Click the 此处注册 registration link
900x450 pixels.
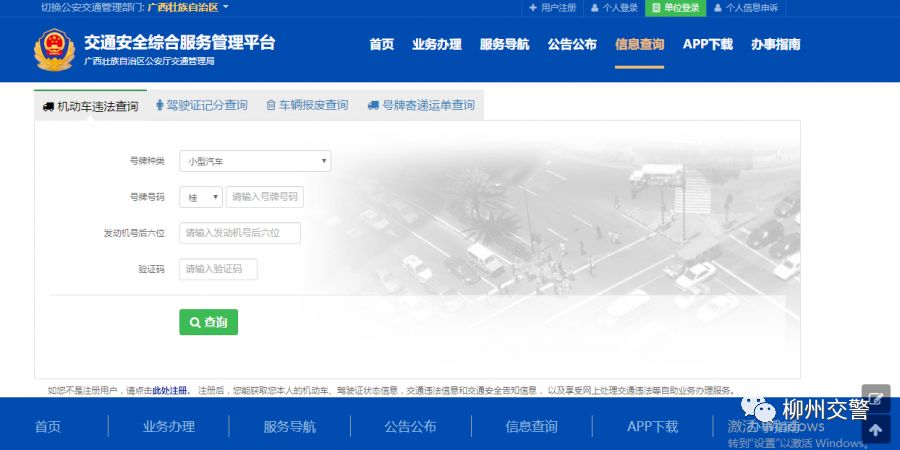[x=170, y=390]
